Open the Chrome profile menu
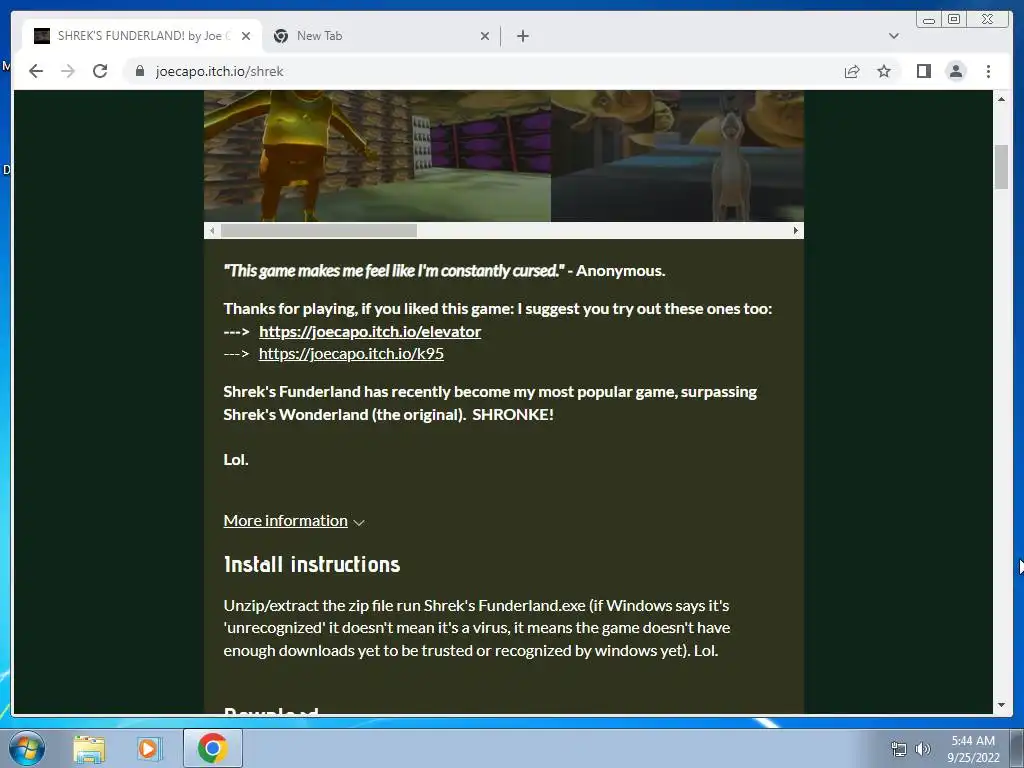Viewport: 1024px width, 768px height. tap(955, 71)
